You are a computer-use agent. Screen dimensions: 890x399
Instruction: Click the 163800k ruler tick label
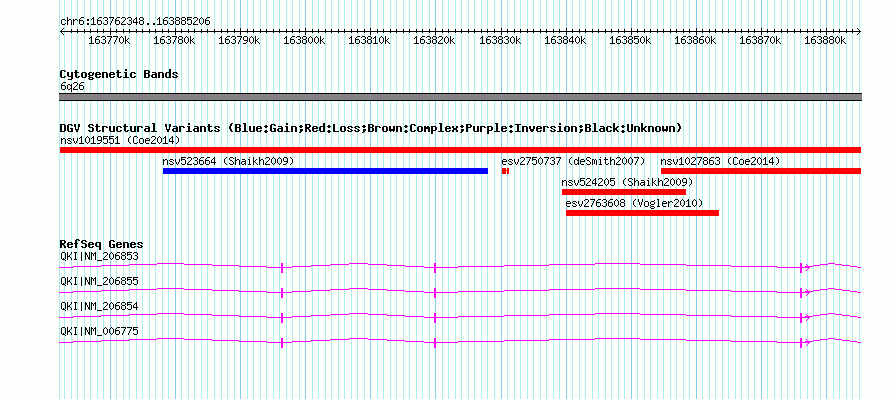(305, 40)
